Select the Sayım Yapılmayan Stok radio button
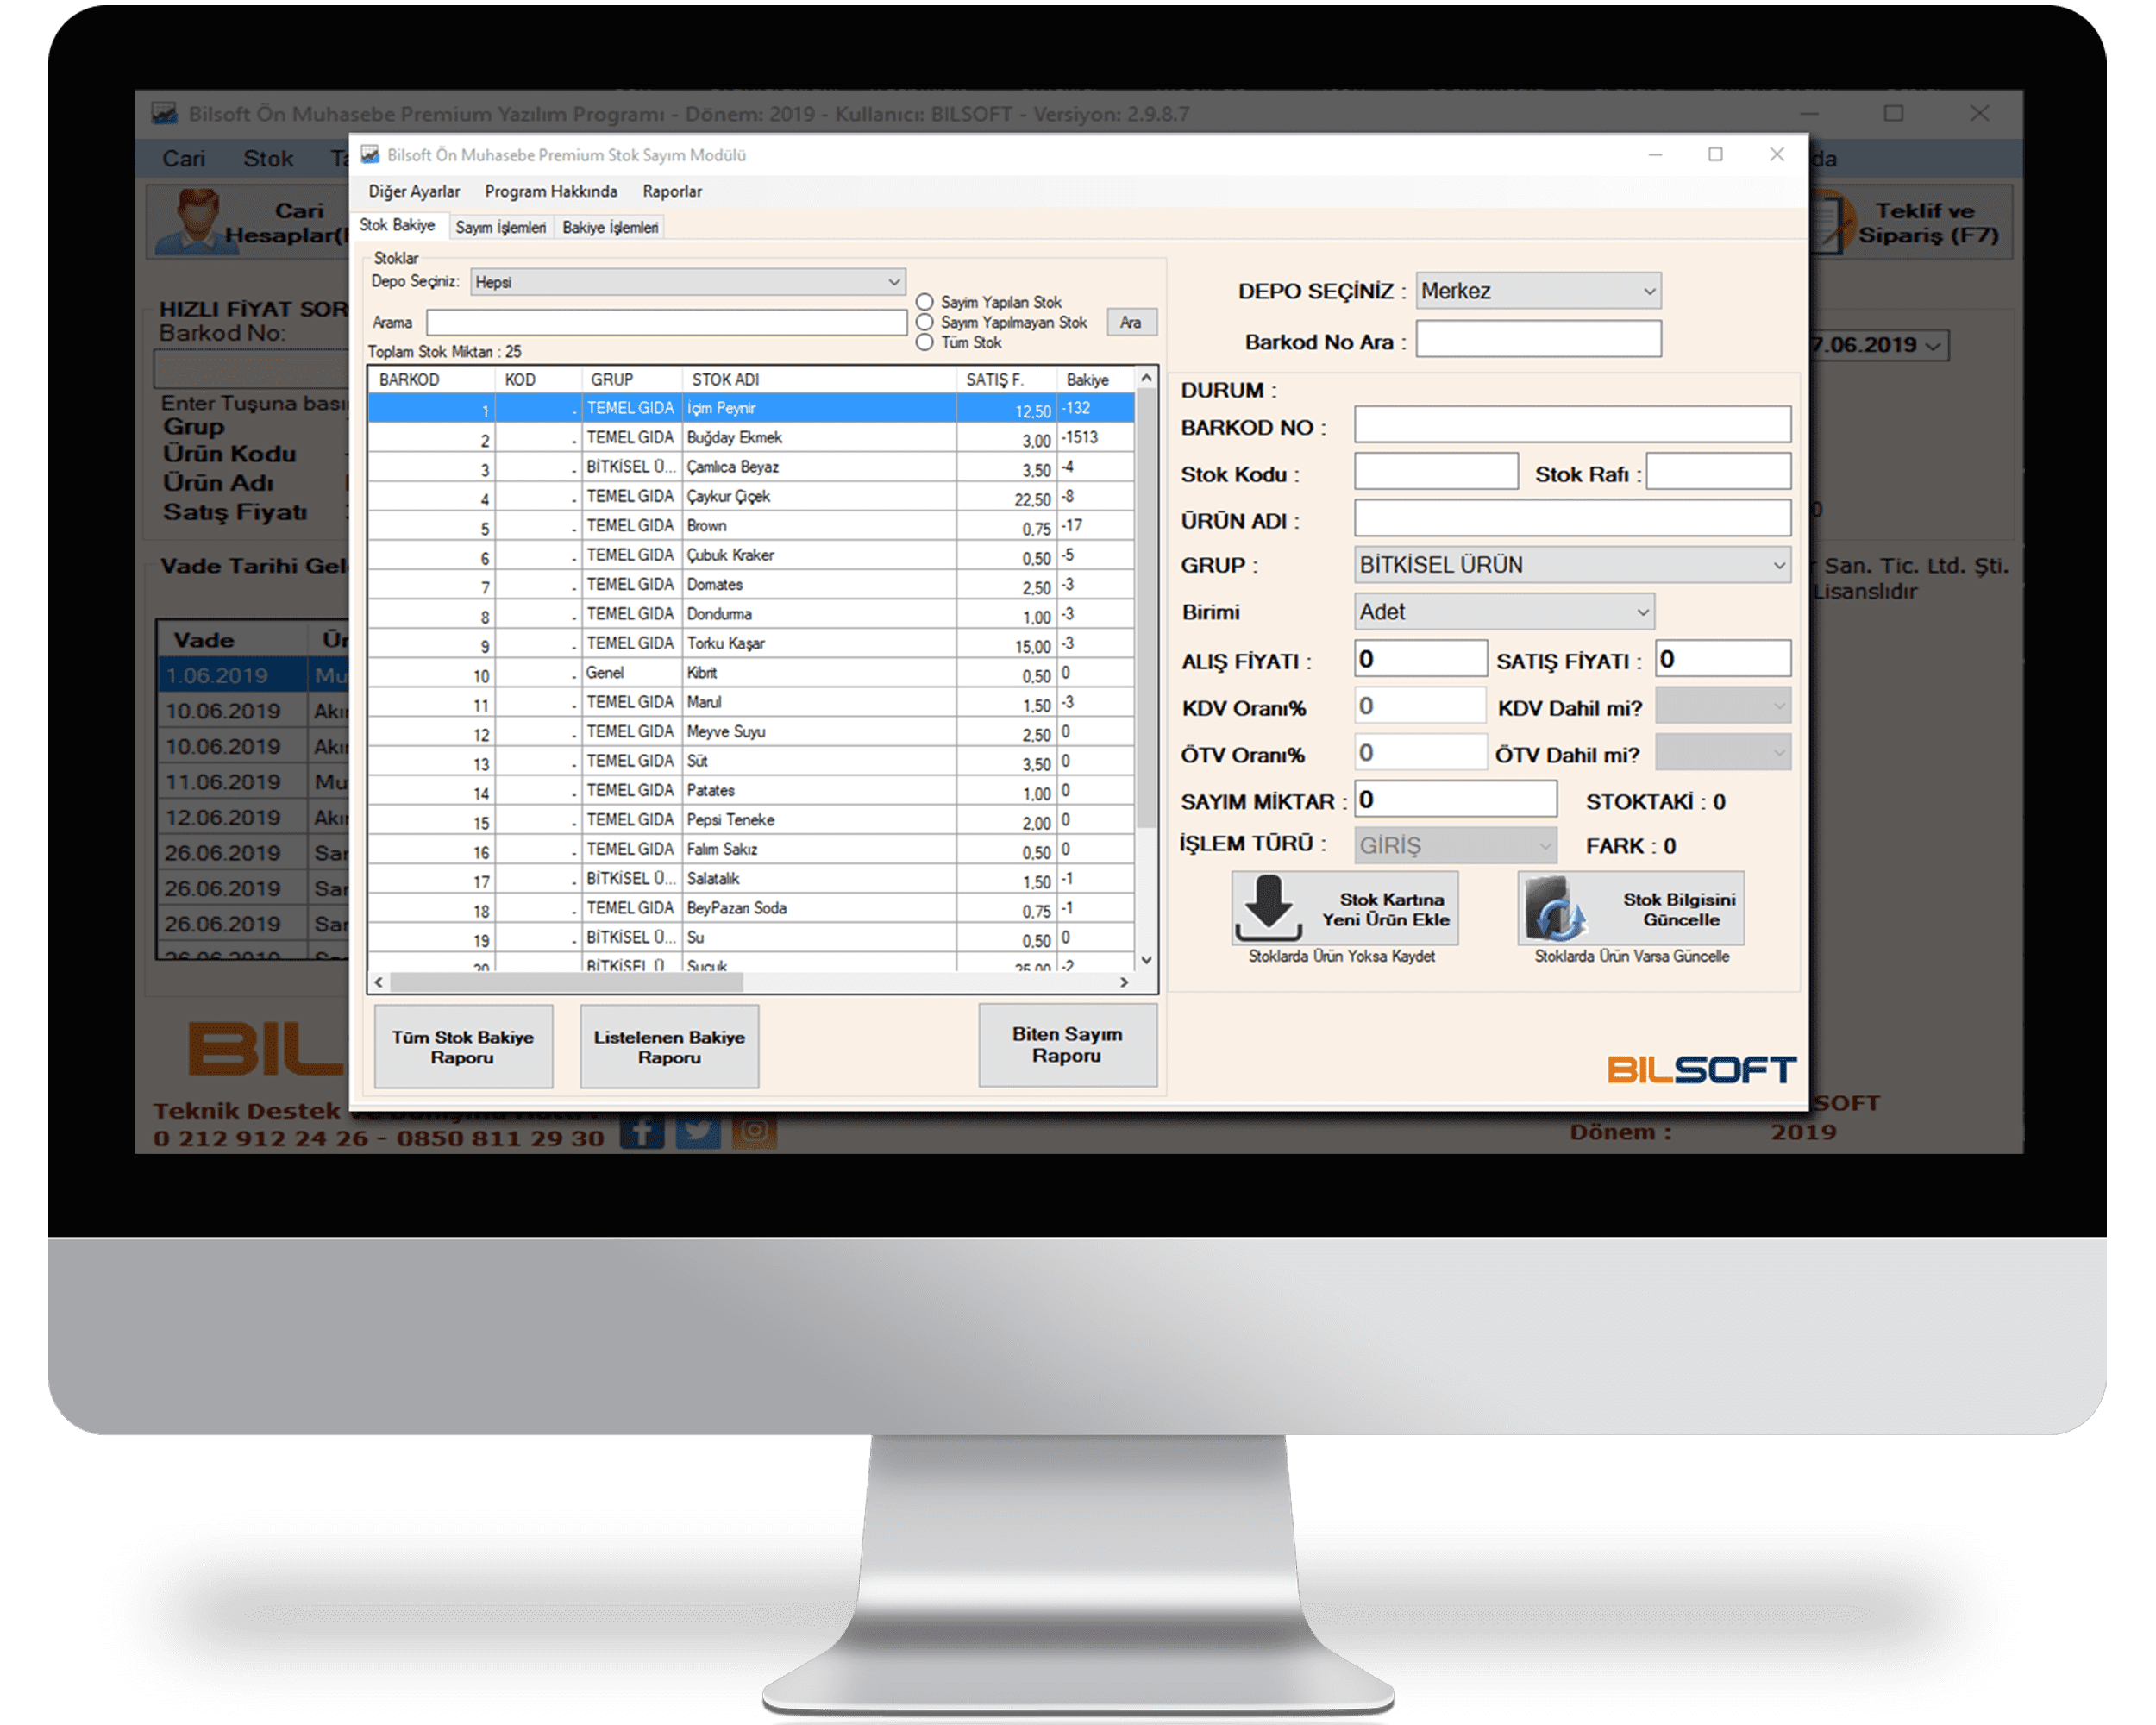Image resolution: width=2156 pixels, height=1725 pixels. point(925,322)
